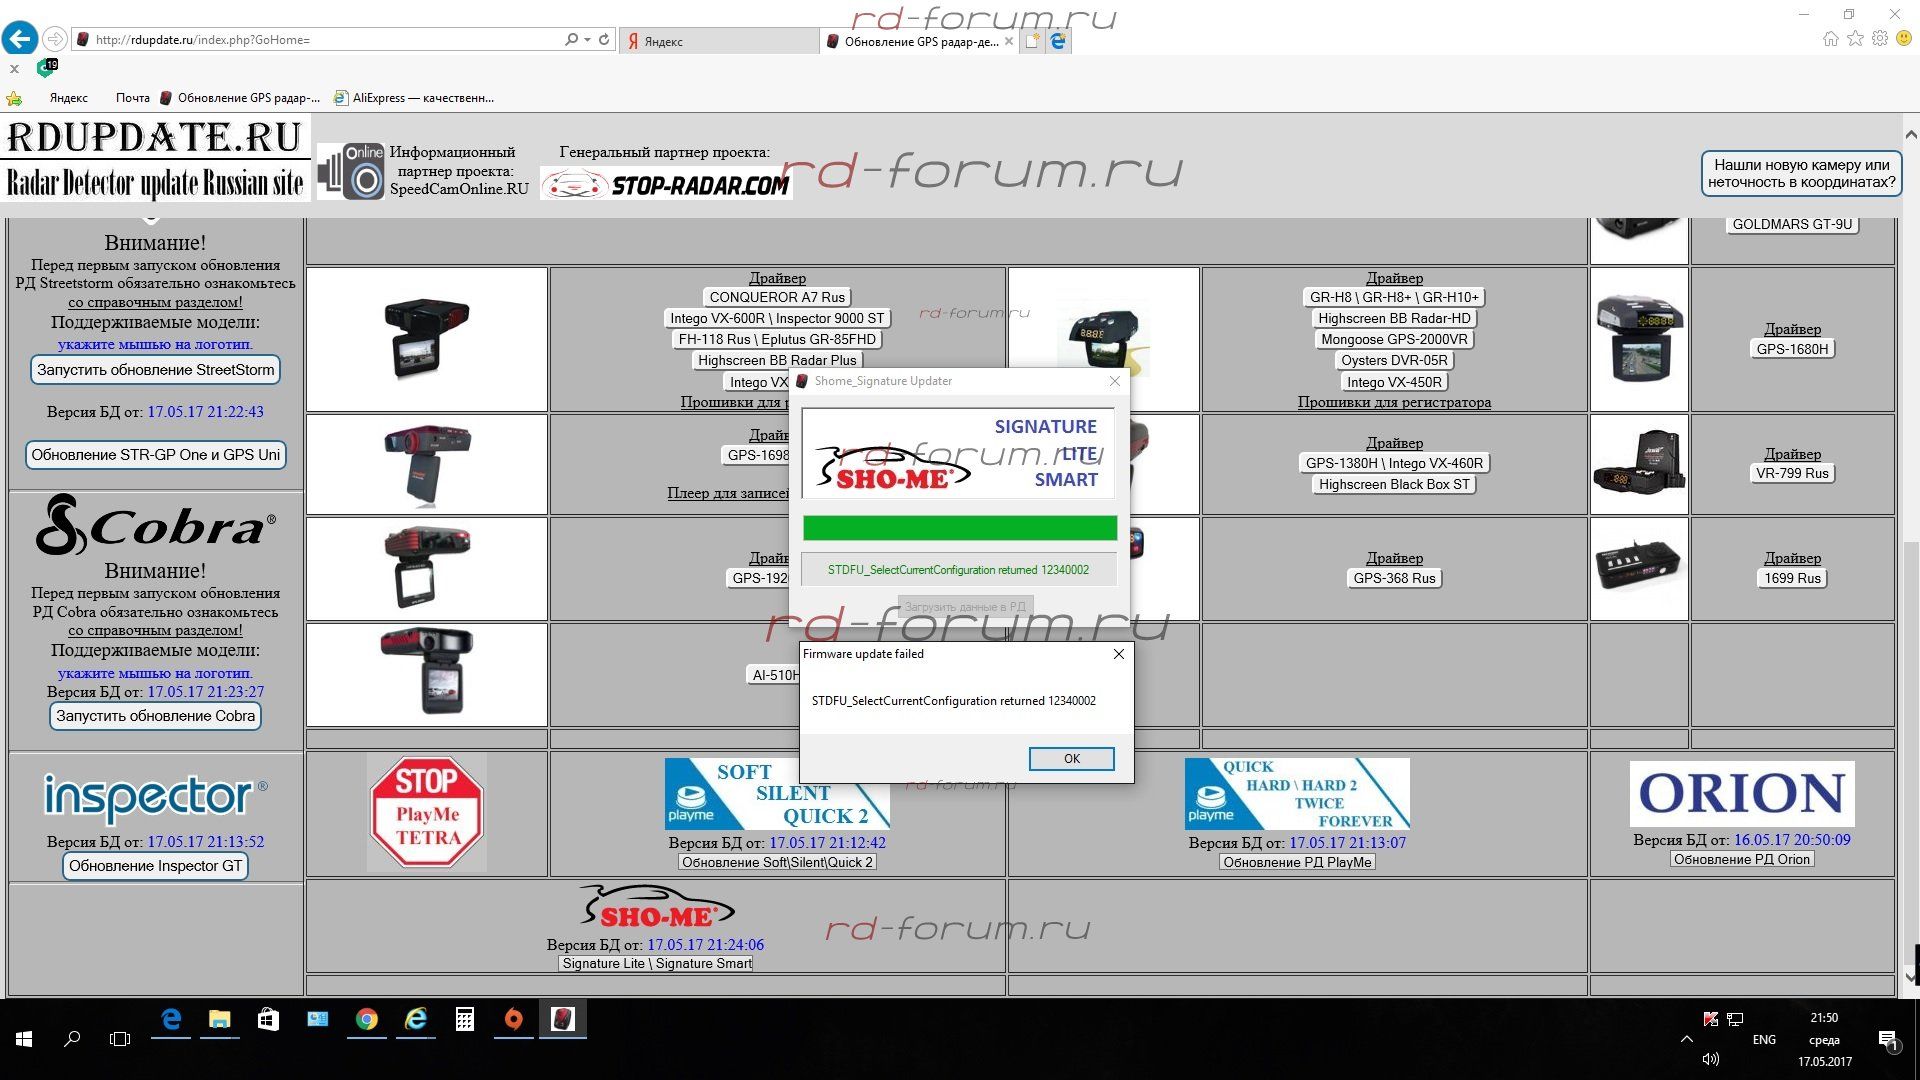Open taskbar search magnifier
The height and width of the screenshot is (1080, 1920).
(72, 1040)
